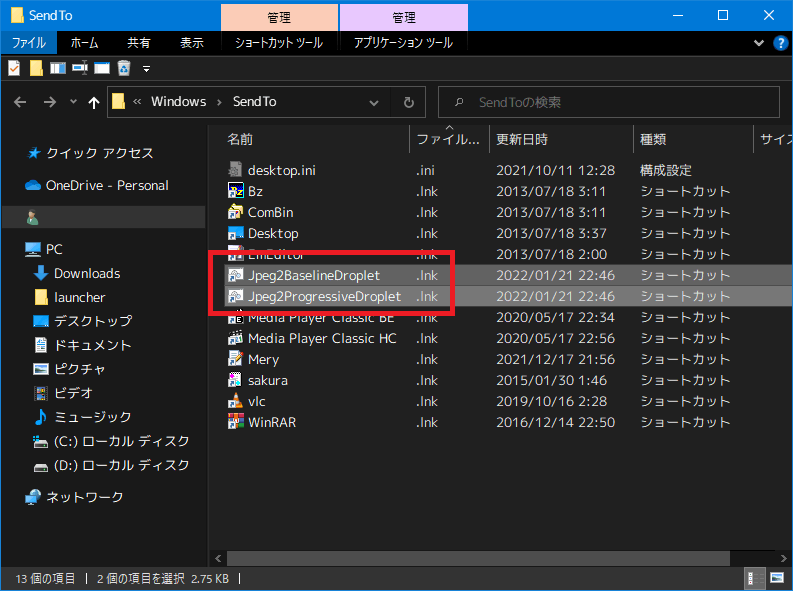Switch to the 表示 ribbon tab
793x591 pixels.
point(192,43)
